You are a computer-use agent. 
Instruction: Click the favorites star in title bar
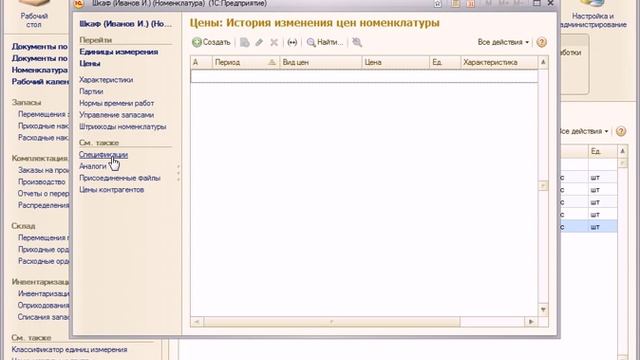coord(438,4)
